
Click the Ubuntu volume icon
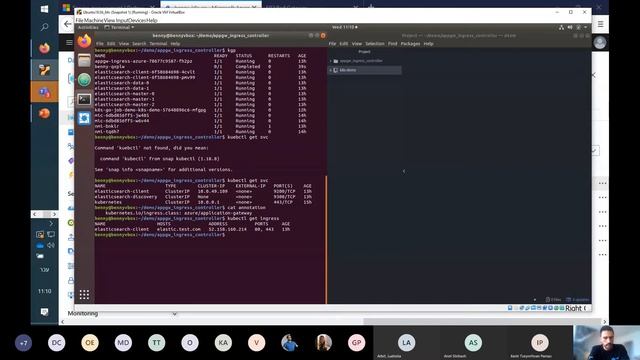[x=570, y=27]
